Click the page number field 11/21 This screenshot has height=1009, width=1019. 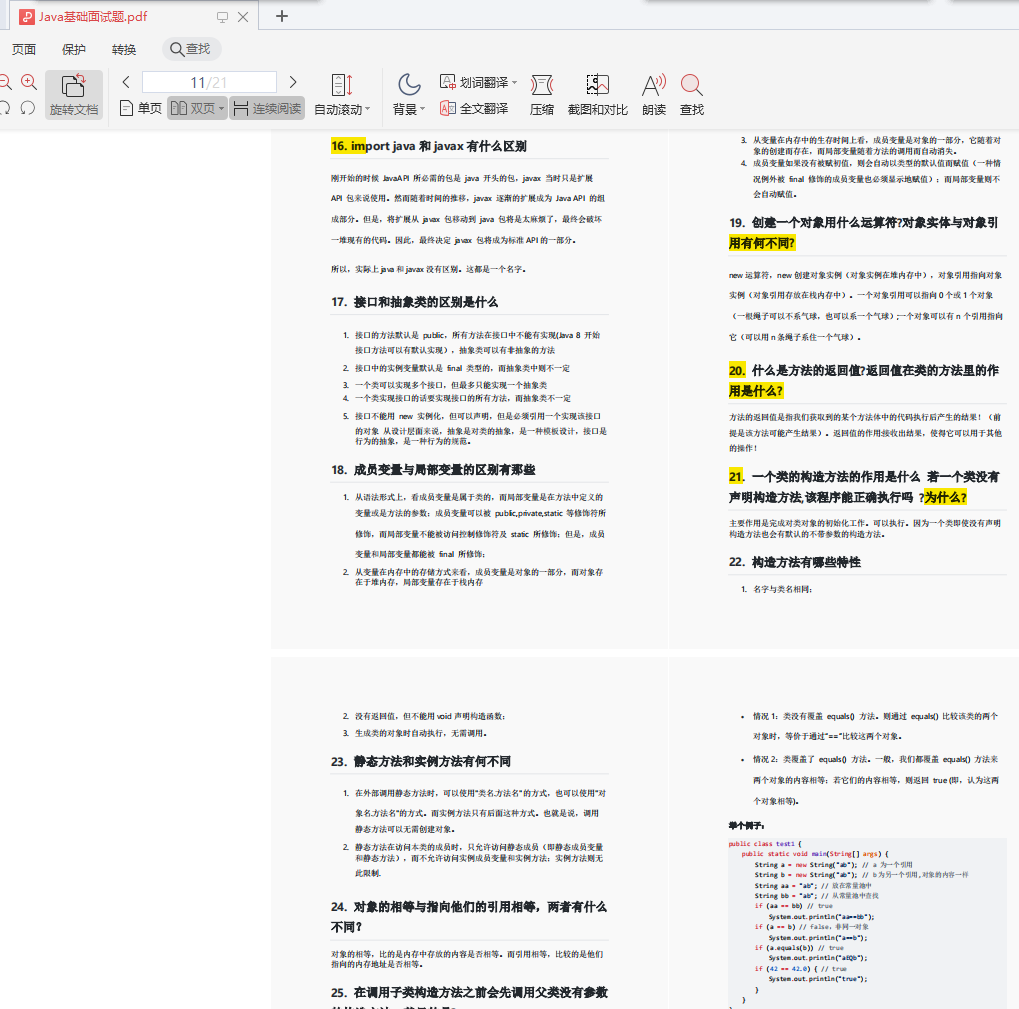click(209, 83)
